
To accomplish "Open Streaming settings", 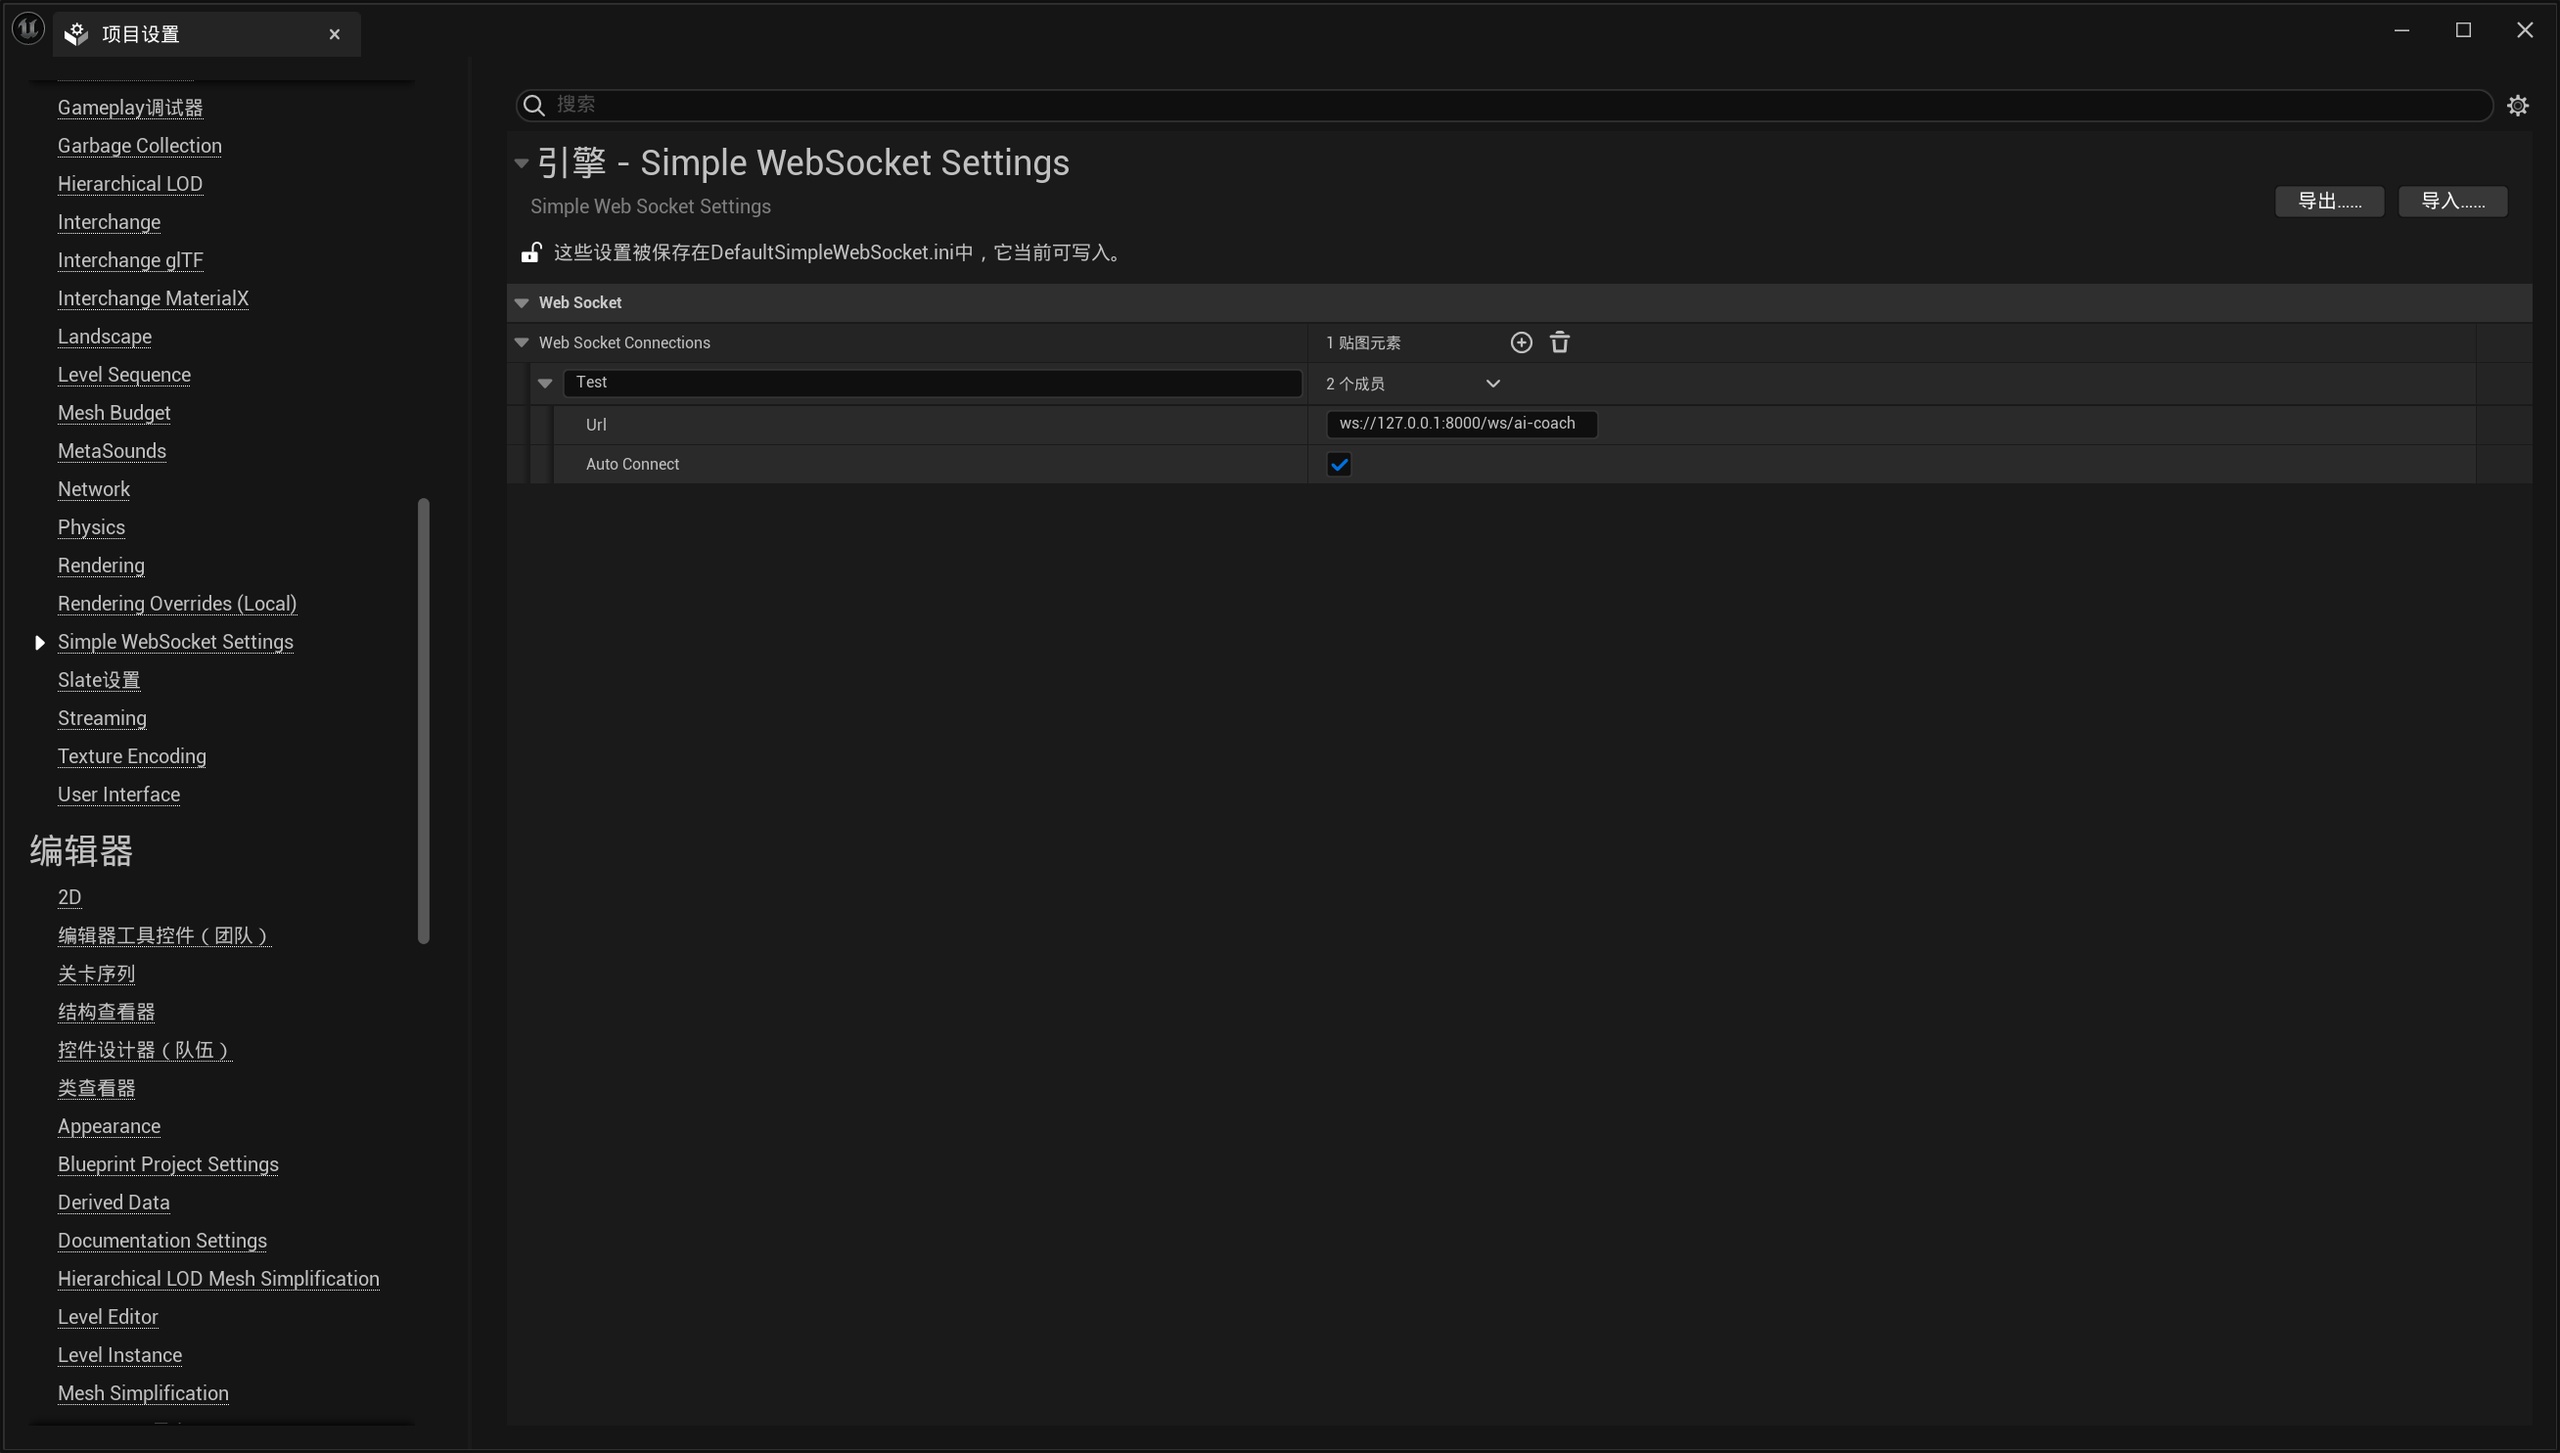I will [x=102, y=718].
